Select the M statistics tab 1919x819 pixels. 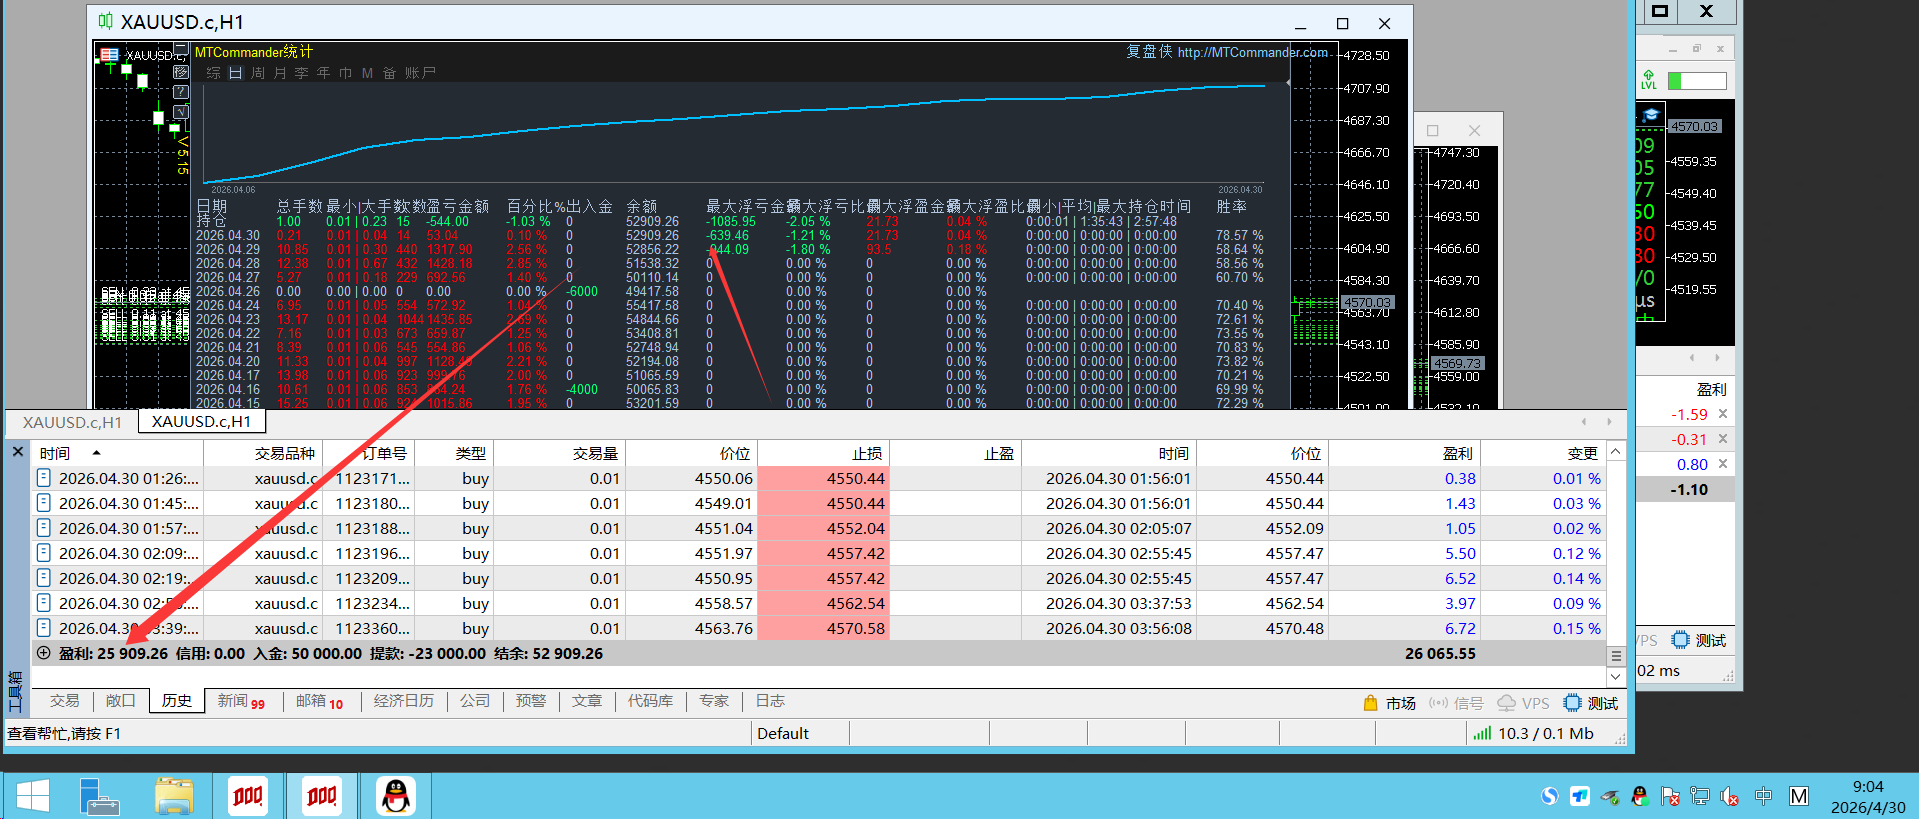(367, 73)
